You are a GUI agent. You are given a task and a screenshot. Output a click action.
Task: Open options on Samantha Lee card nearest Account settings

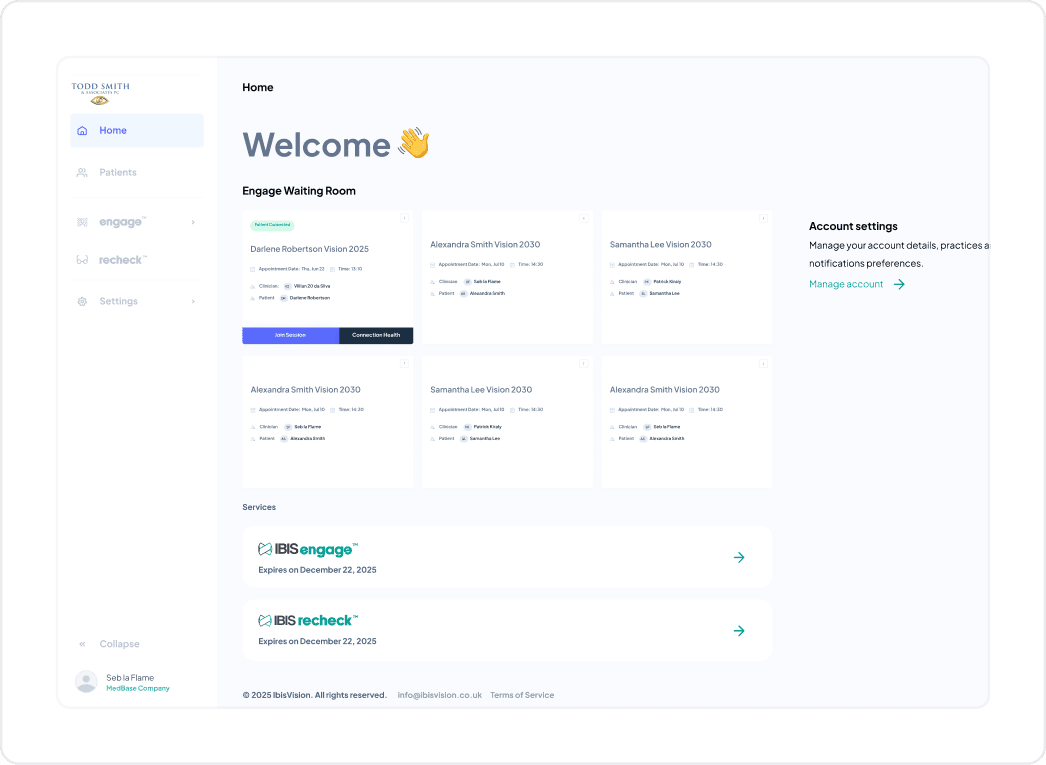764,218
